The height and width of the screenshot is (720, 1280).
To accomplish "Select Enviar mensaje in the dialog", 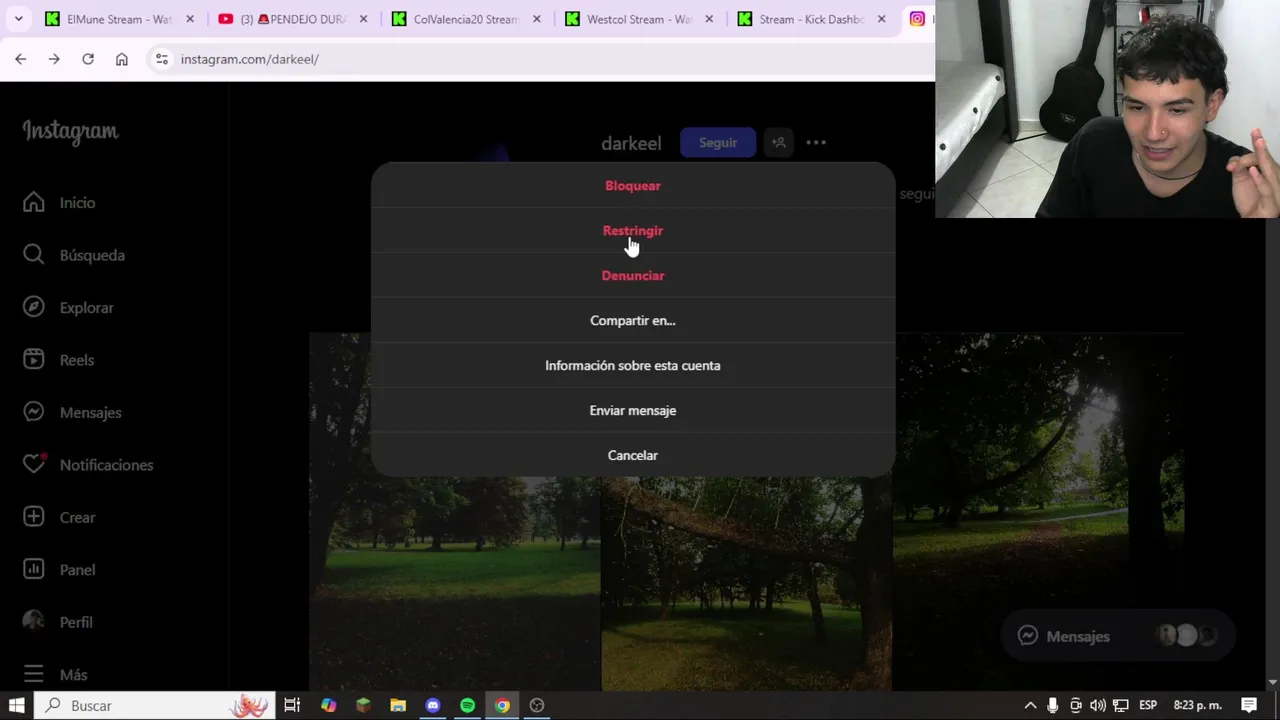I will tap(632, 410).
